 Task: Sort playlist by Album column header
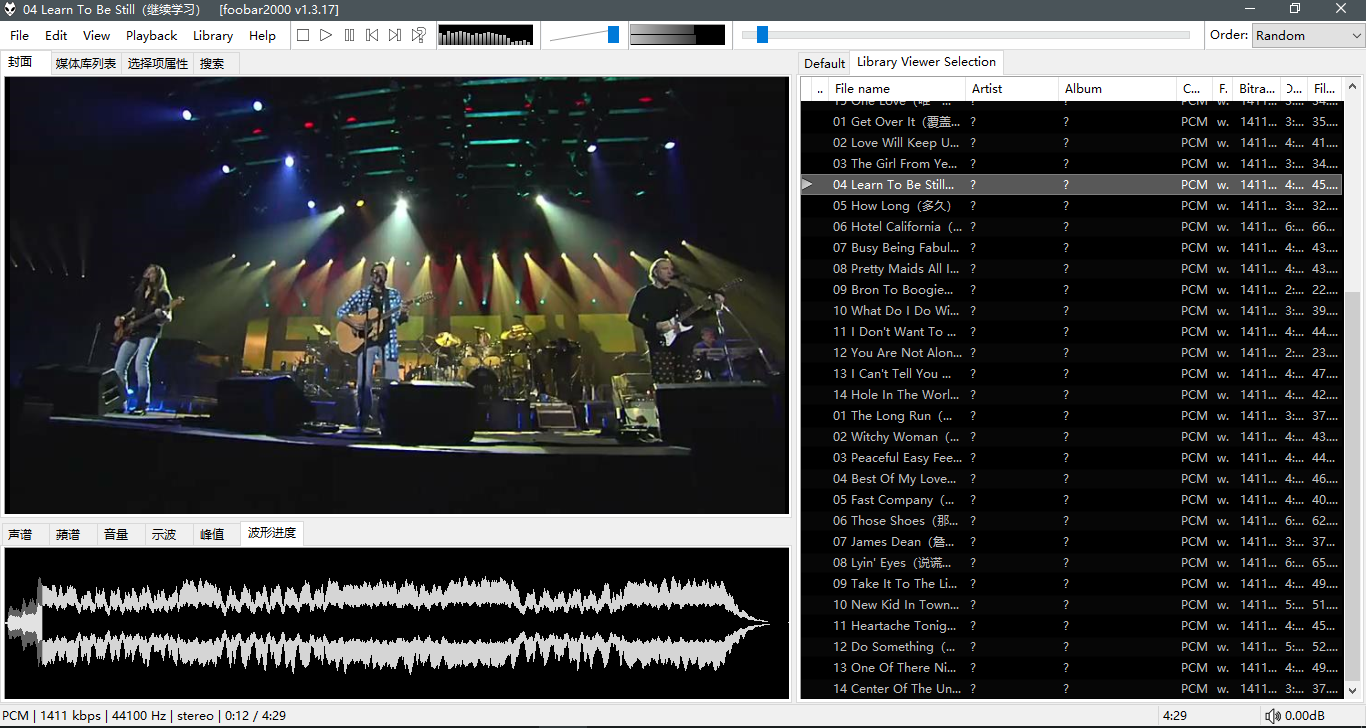[1115, 88]
